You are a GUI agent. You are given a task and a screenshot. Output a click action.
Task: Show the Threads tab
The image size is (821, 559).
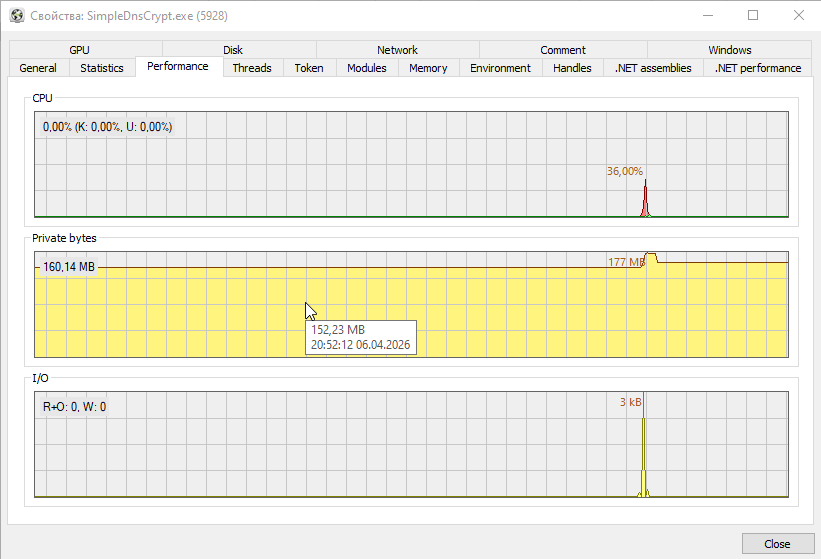click(x=252, y=68)
